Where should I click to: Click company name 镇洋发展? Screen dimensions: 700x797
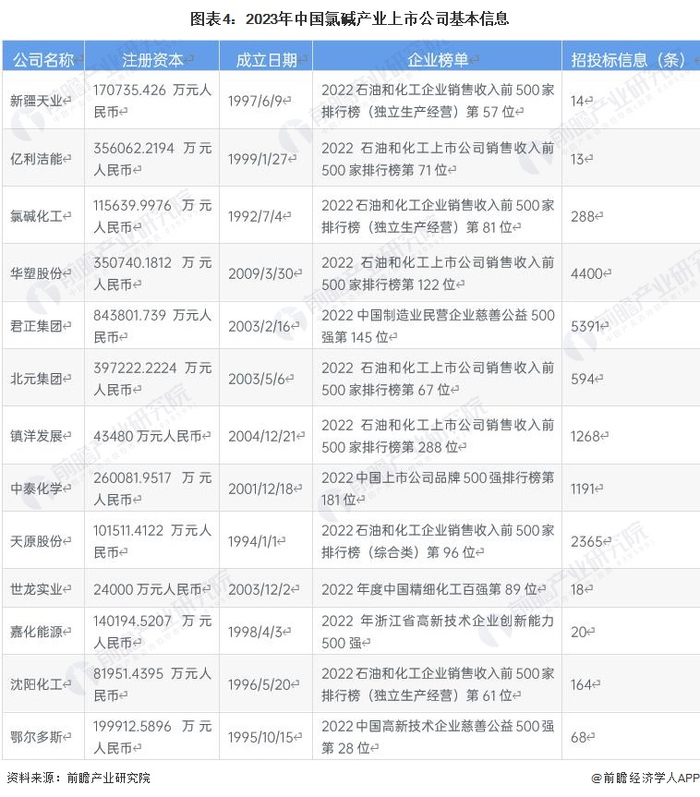36,436
